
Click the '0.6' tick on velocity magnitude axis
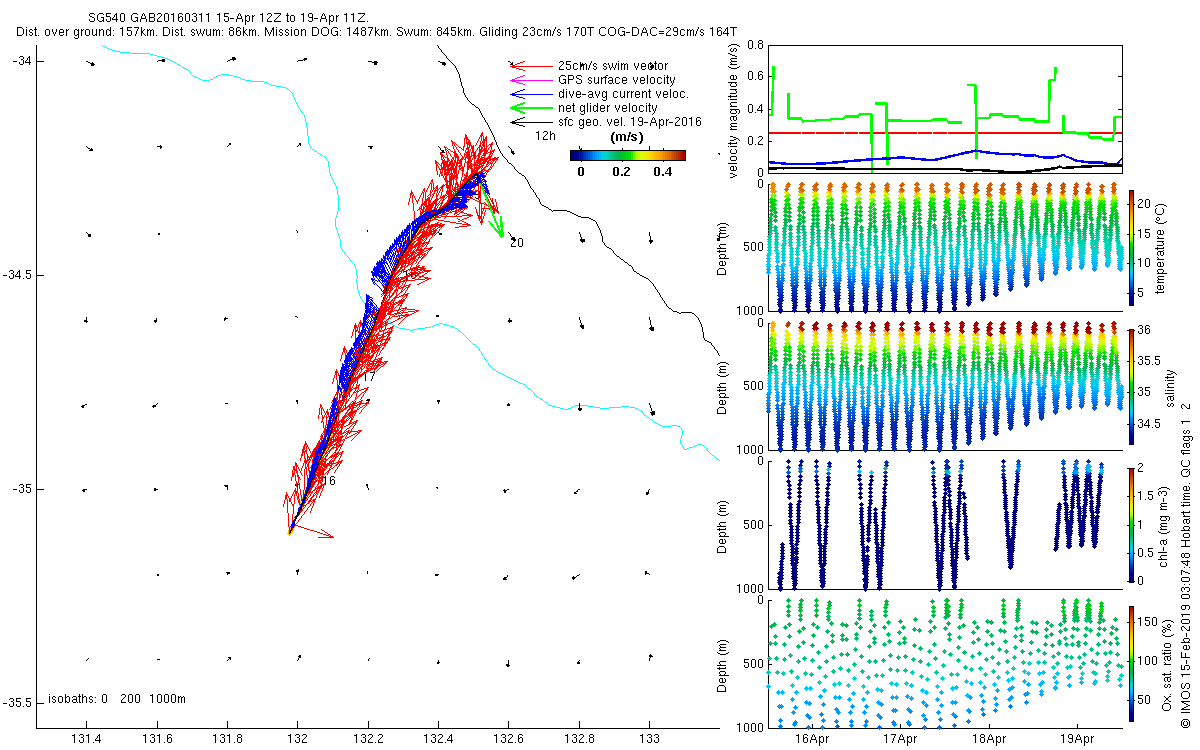pyautogui.click(x=755, y=78)
